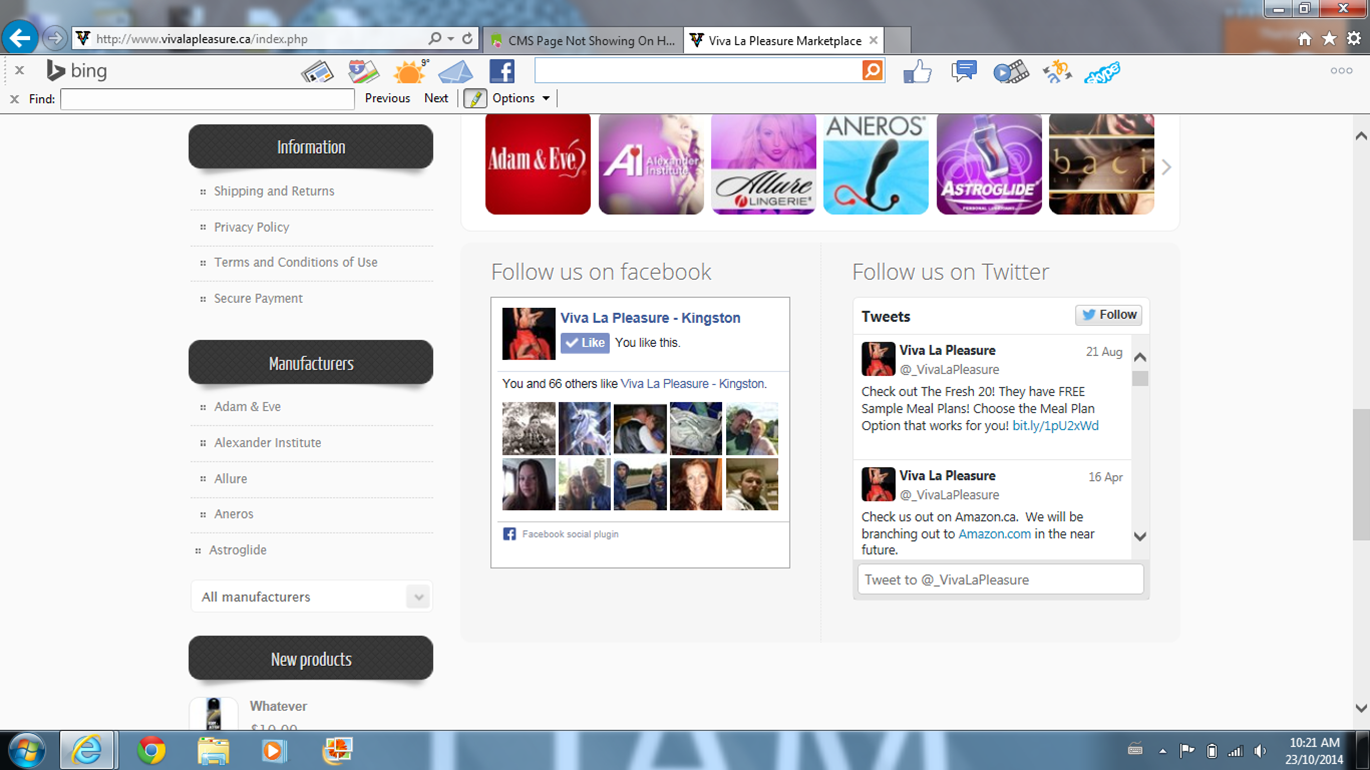Open Google Chrome from the taskbar
This screenshot has width=1370, height=770.
tap(151, 750)
